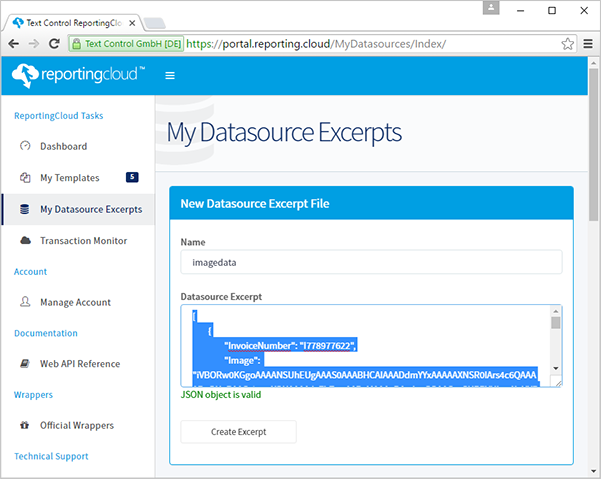The width and height of the screenshot is (601, 479).
Task: Go back to previous page
Action: point(13,44)
